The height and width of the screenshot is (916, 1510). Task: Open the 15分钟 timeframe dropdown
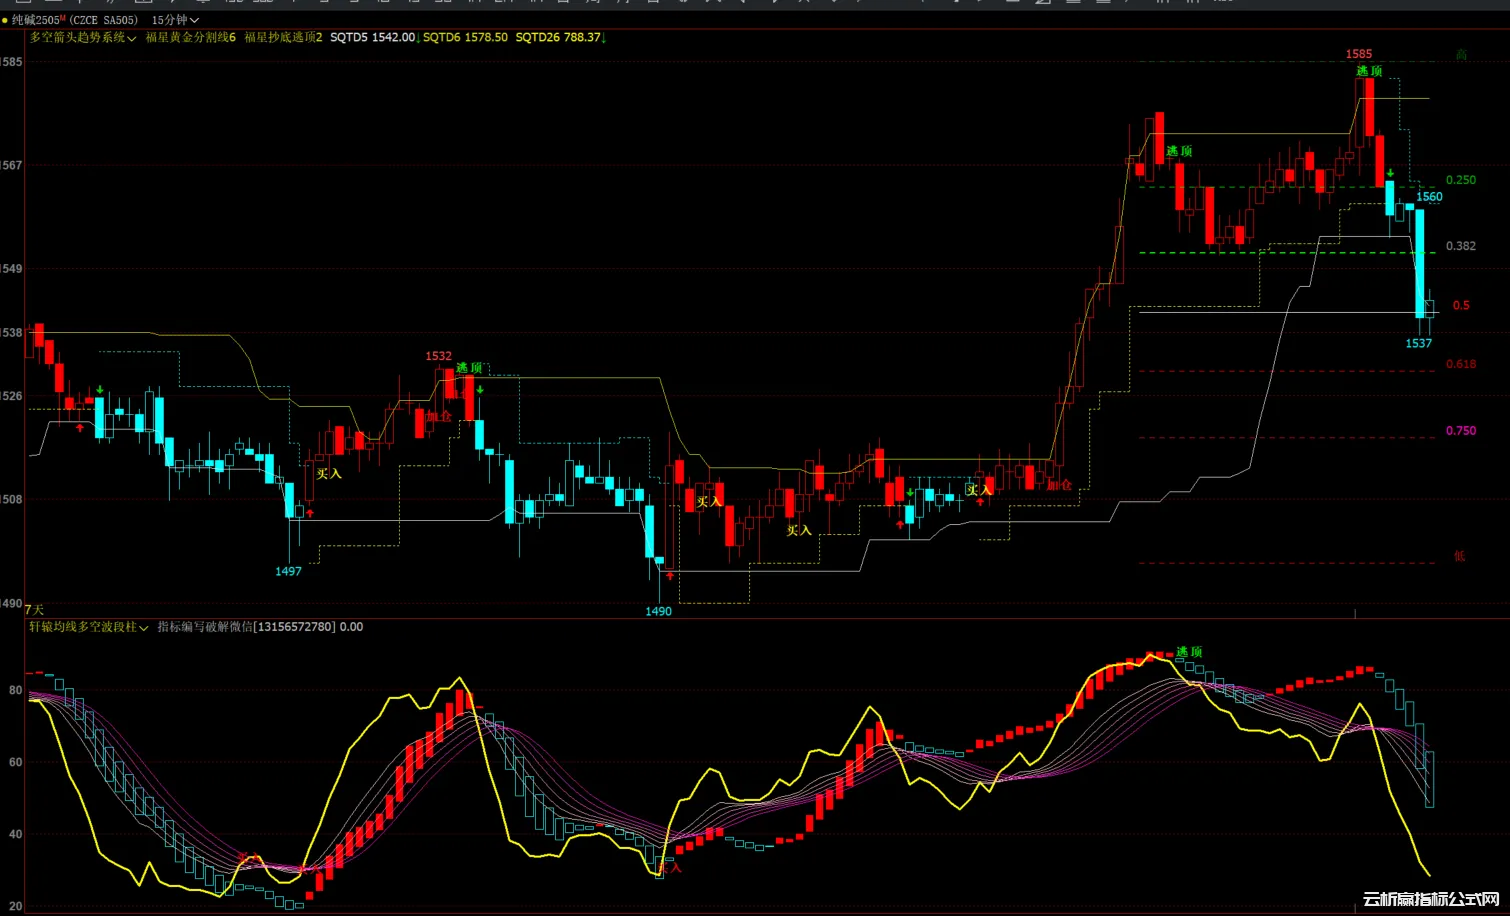[175, 20]
